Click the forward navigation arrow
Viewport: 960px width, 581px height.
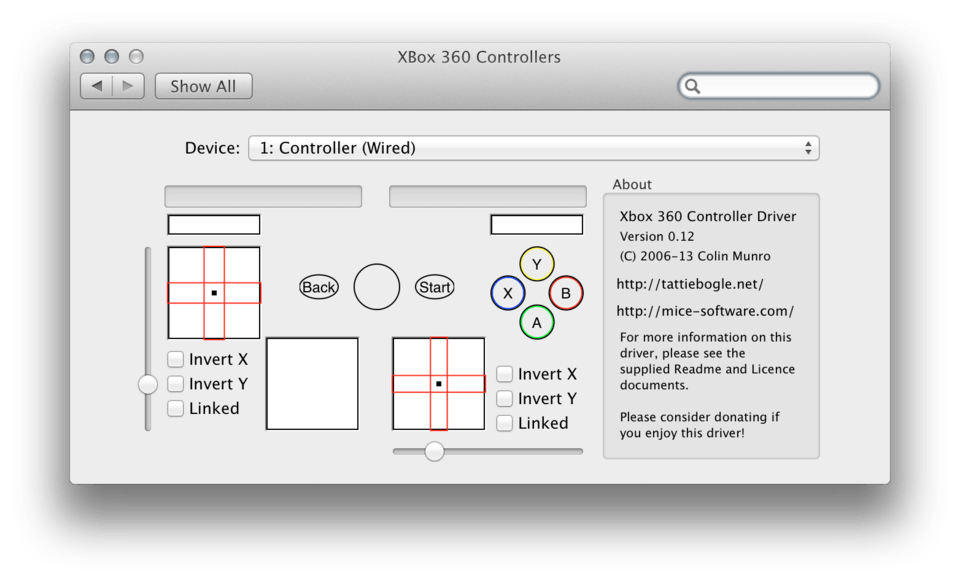[x=128, y=85]
